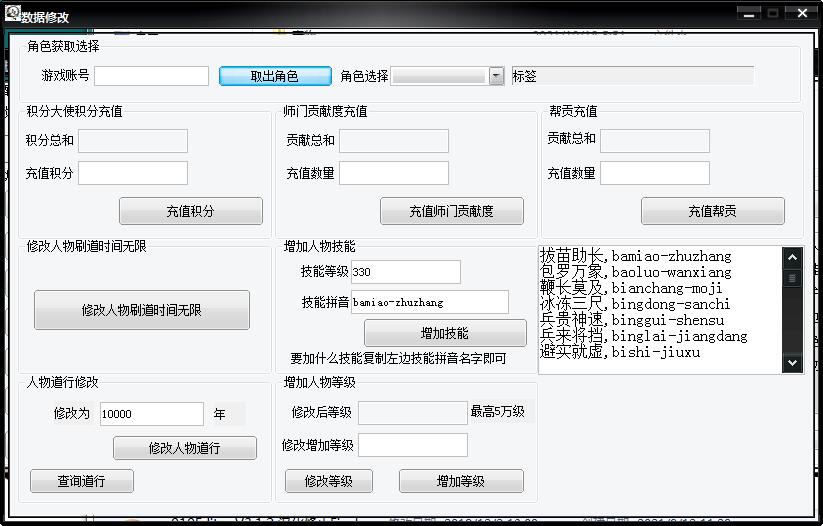Select 拔苗助长 bamiao-zhuzhang in list
This screenshot has height=526, width=823.
coord(635,256)
